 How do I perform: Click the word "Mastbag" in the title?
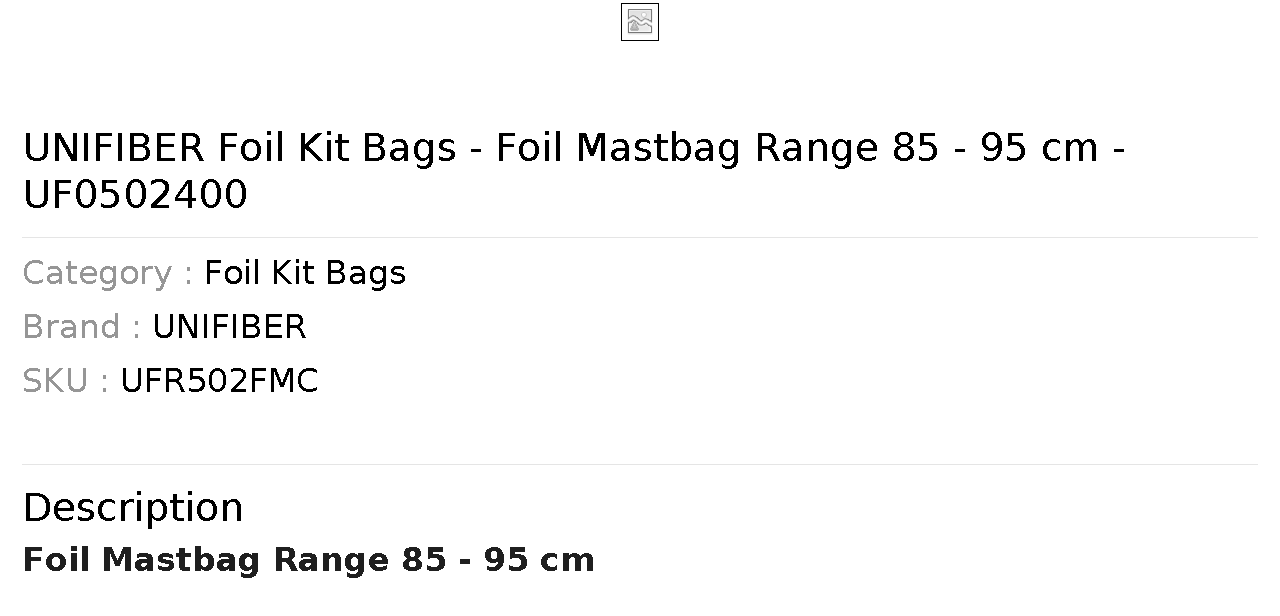[660, 148]
